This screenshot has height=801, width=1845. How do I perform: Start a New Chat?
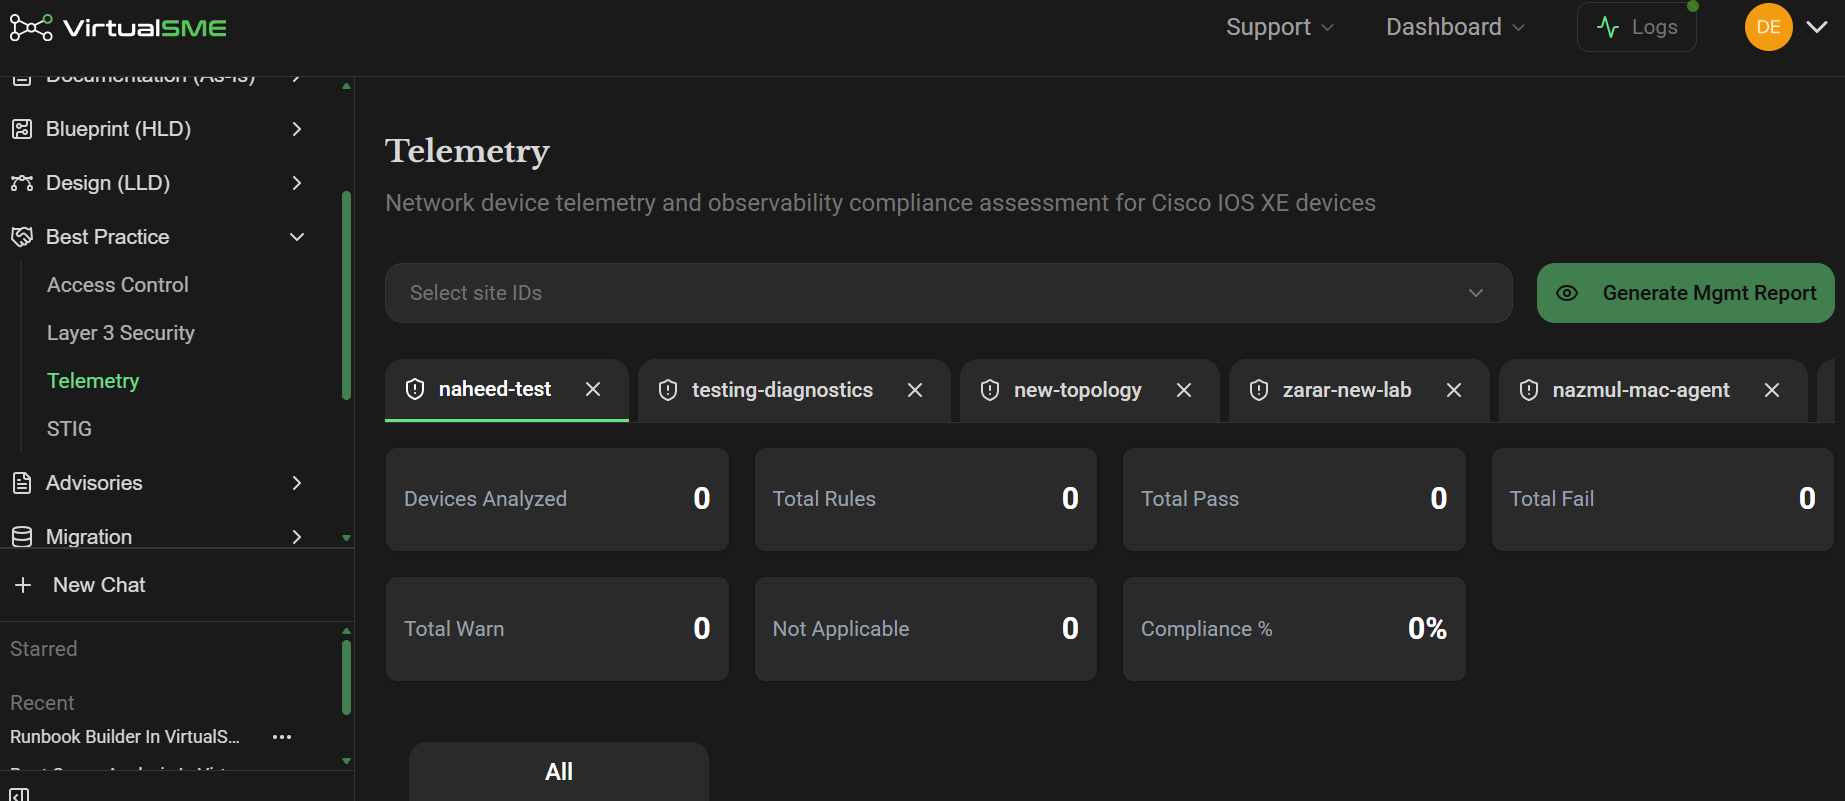98,585
